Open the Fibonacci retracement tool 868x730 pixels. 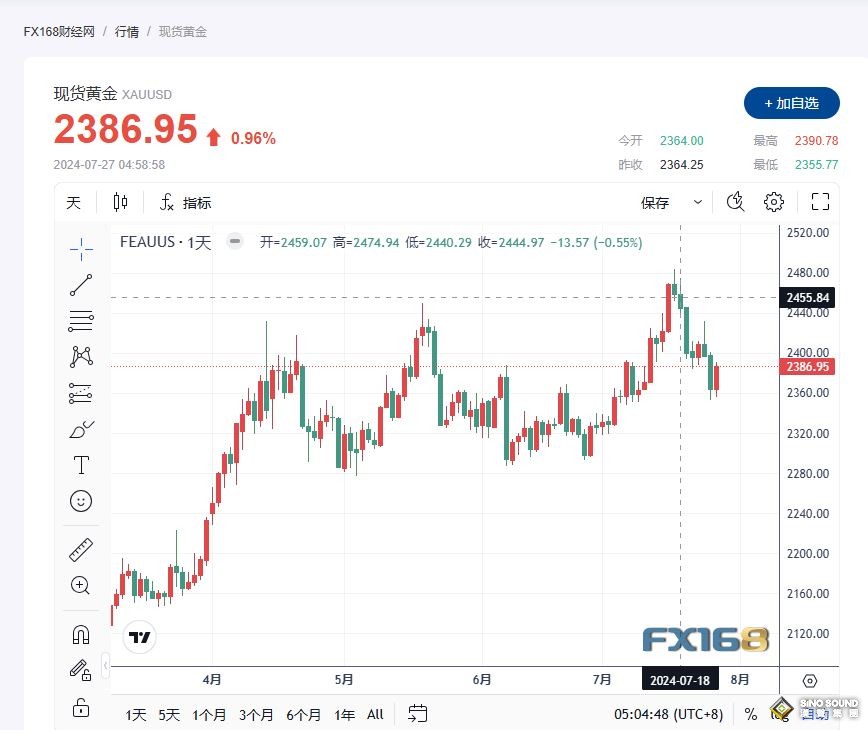(x=81, y=321)
